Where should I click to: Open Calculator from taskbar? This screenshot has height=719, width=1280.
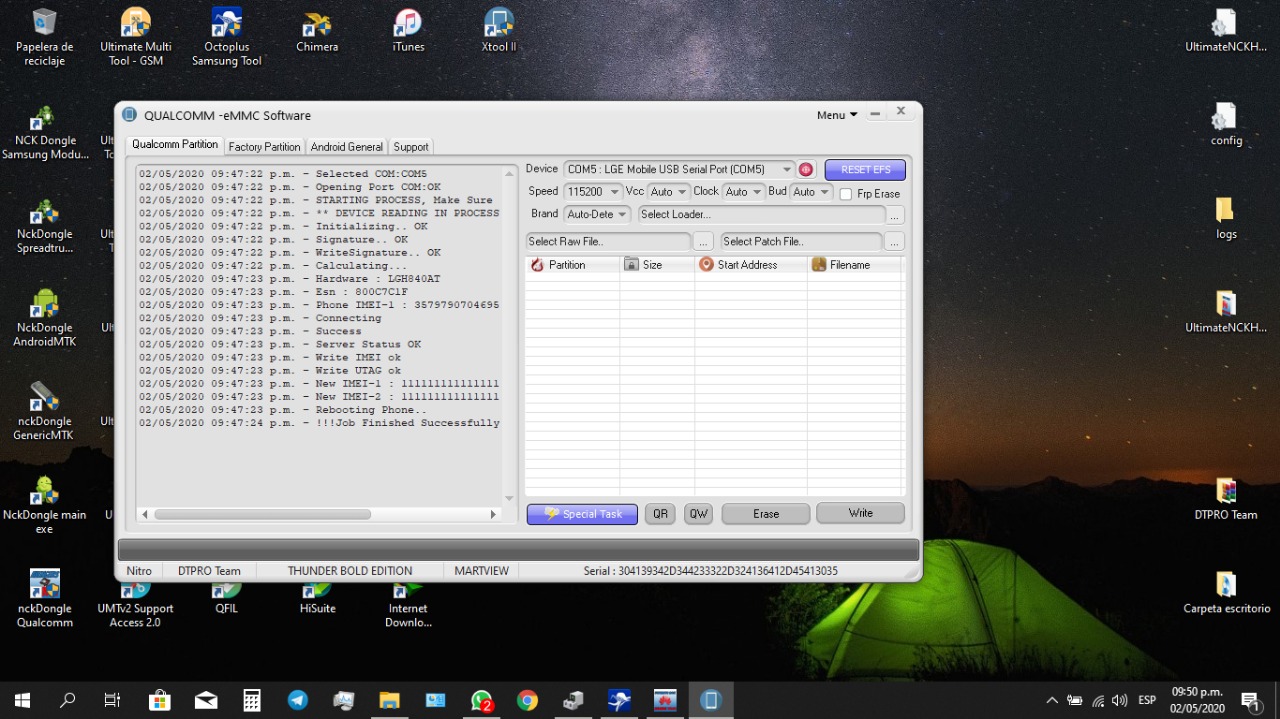click(x=252, y=700)
